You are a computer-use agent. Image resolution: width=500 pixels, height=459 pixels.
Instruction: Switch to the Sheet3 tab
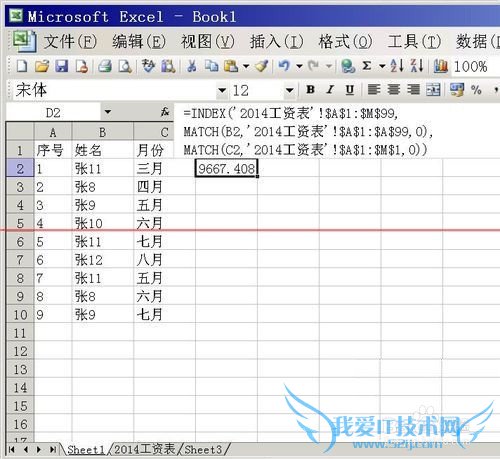point(203,450)
